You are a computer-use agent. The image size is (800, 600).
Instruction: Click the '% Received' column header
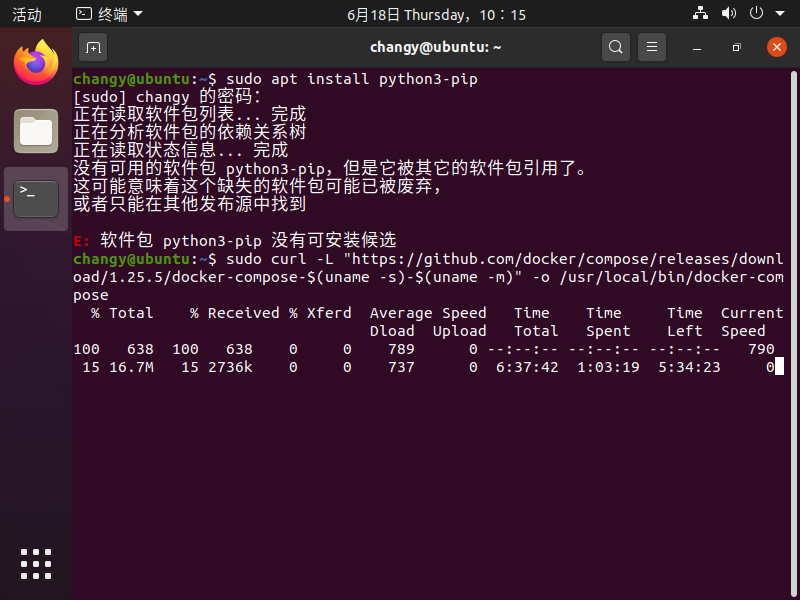pyautogui.click(x=234, y=313)
